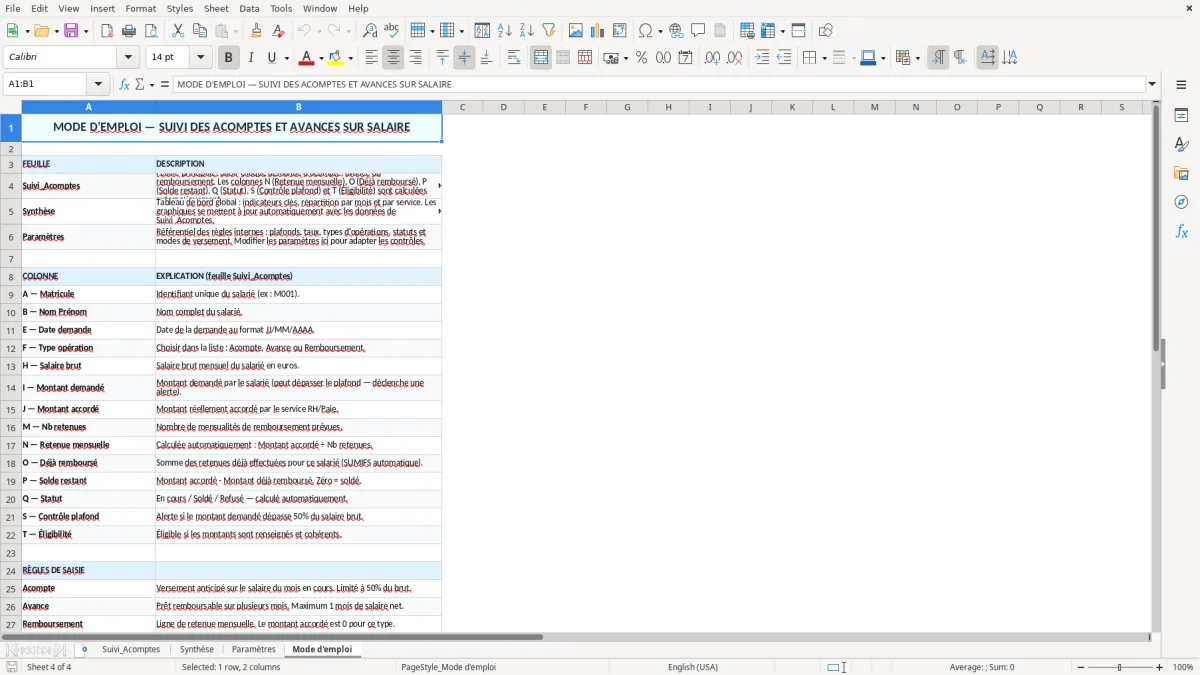Click the Insert Comment speech bubble icon

coord(698,31)
